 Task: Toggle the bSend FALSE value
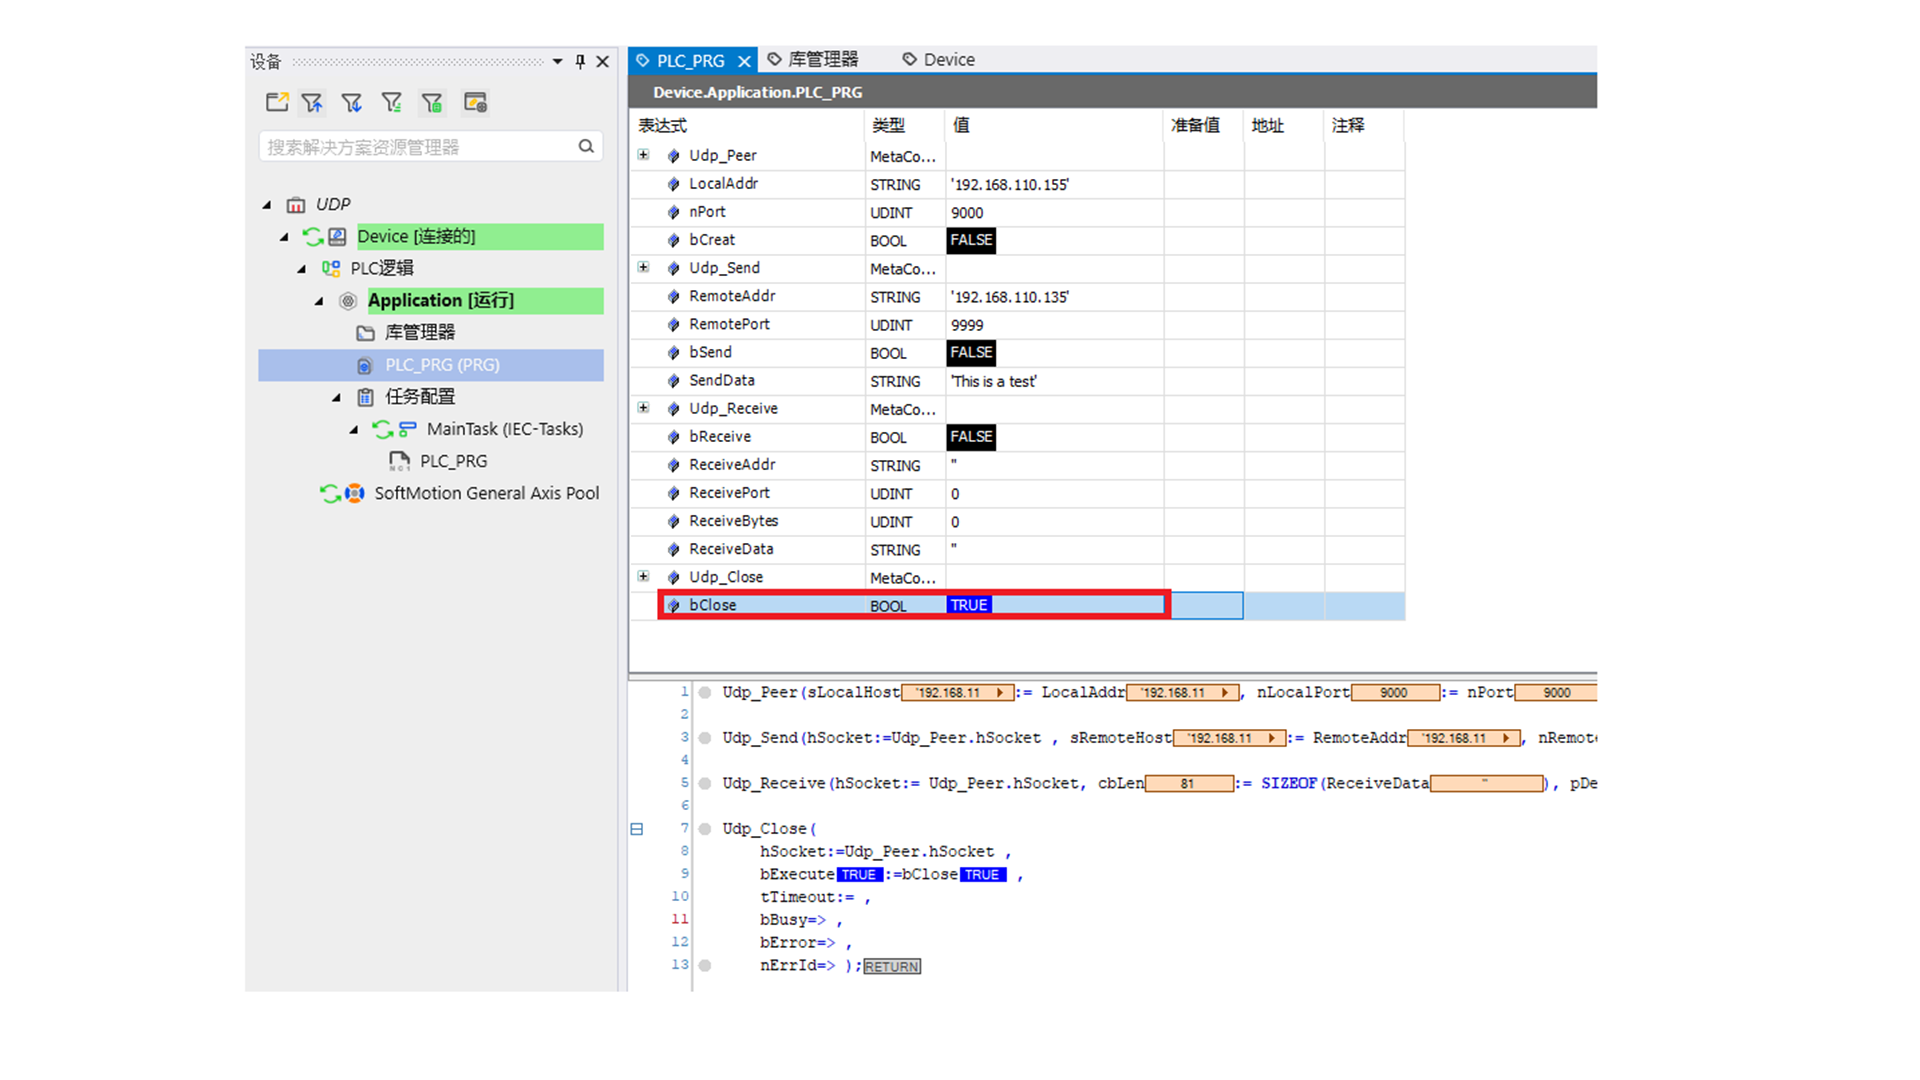tap(971, 352)
